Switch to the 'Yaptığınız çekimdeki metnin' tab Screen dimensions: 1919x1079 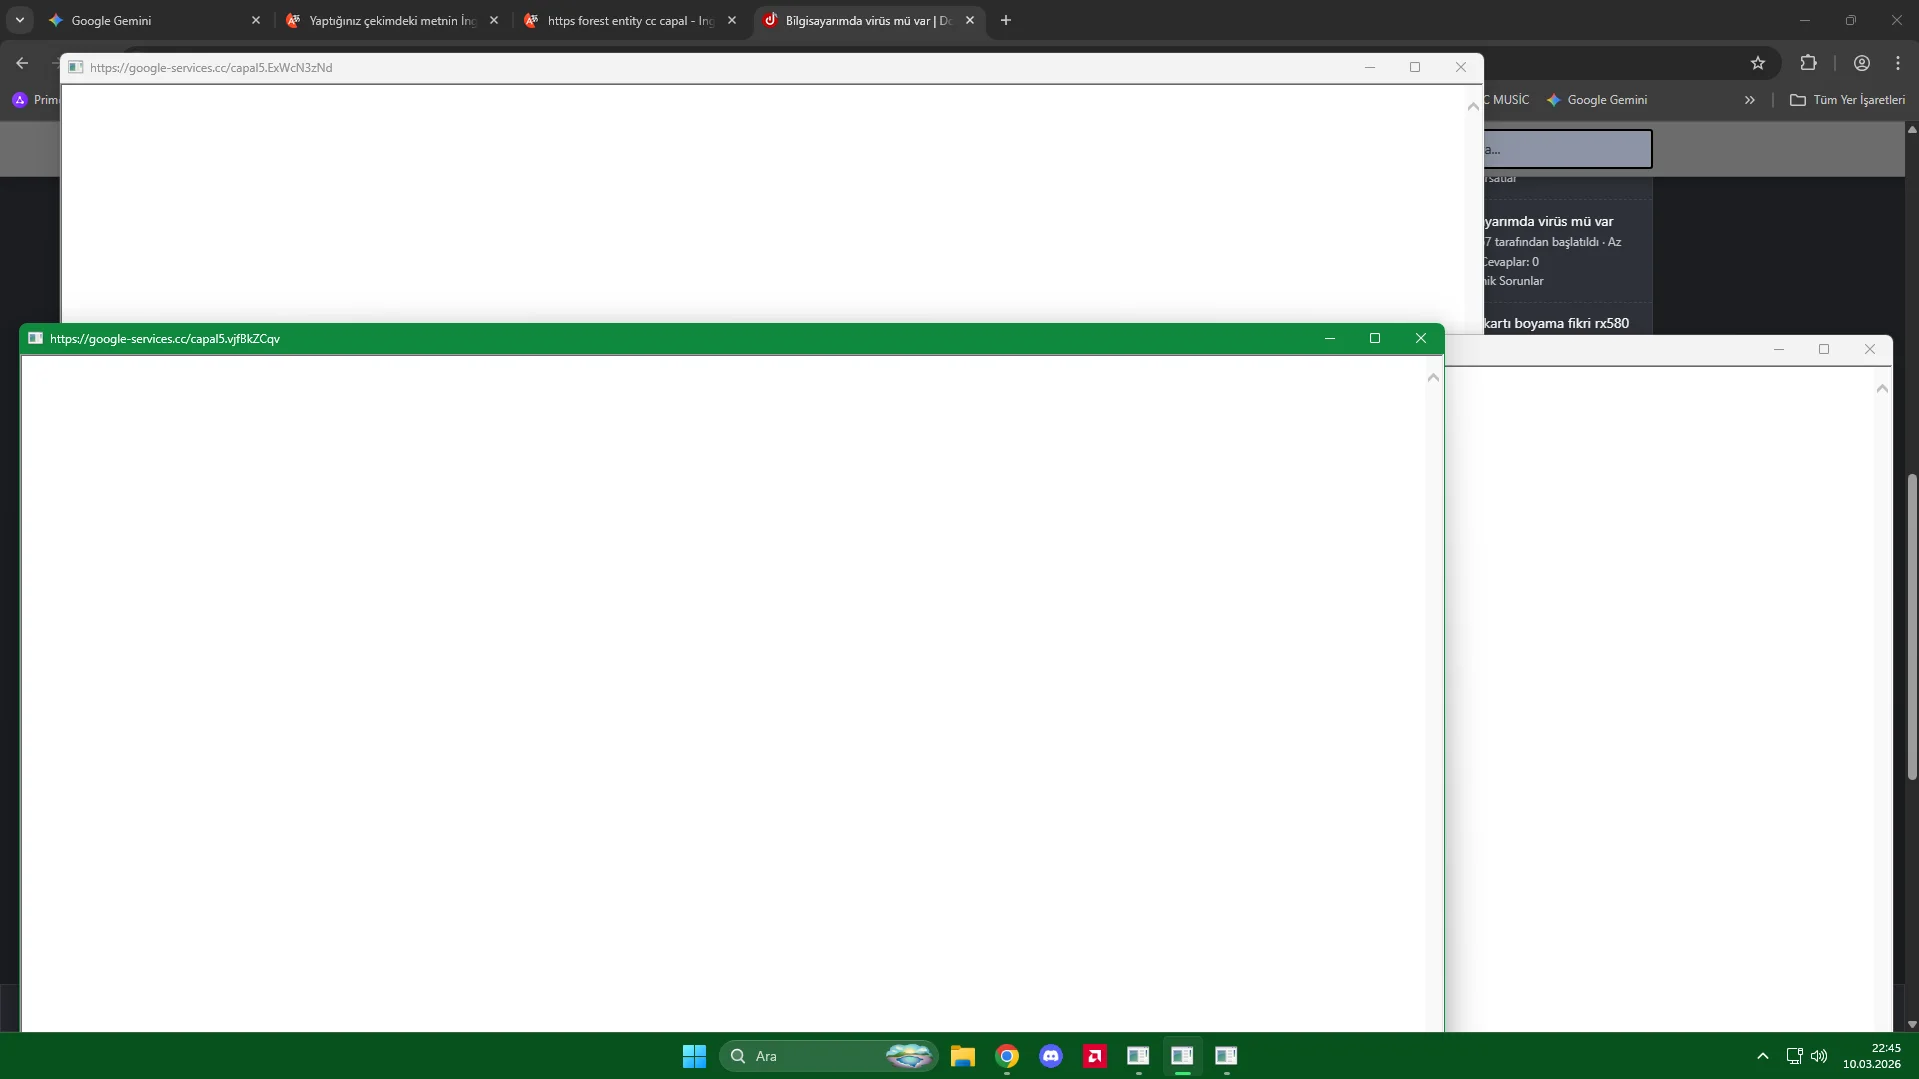tap(392, 20)
